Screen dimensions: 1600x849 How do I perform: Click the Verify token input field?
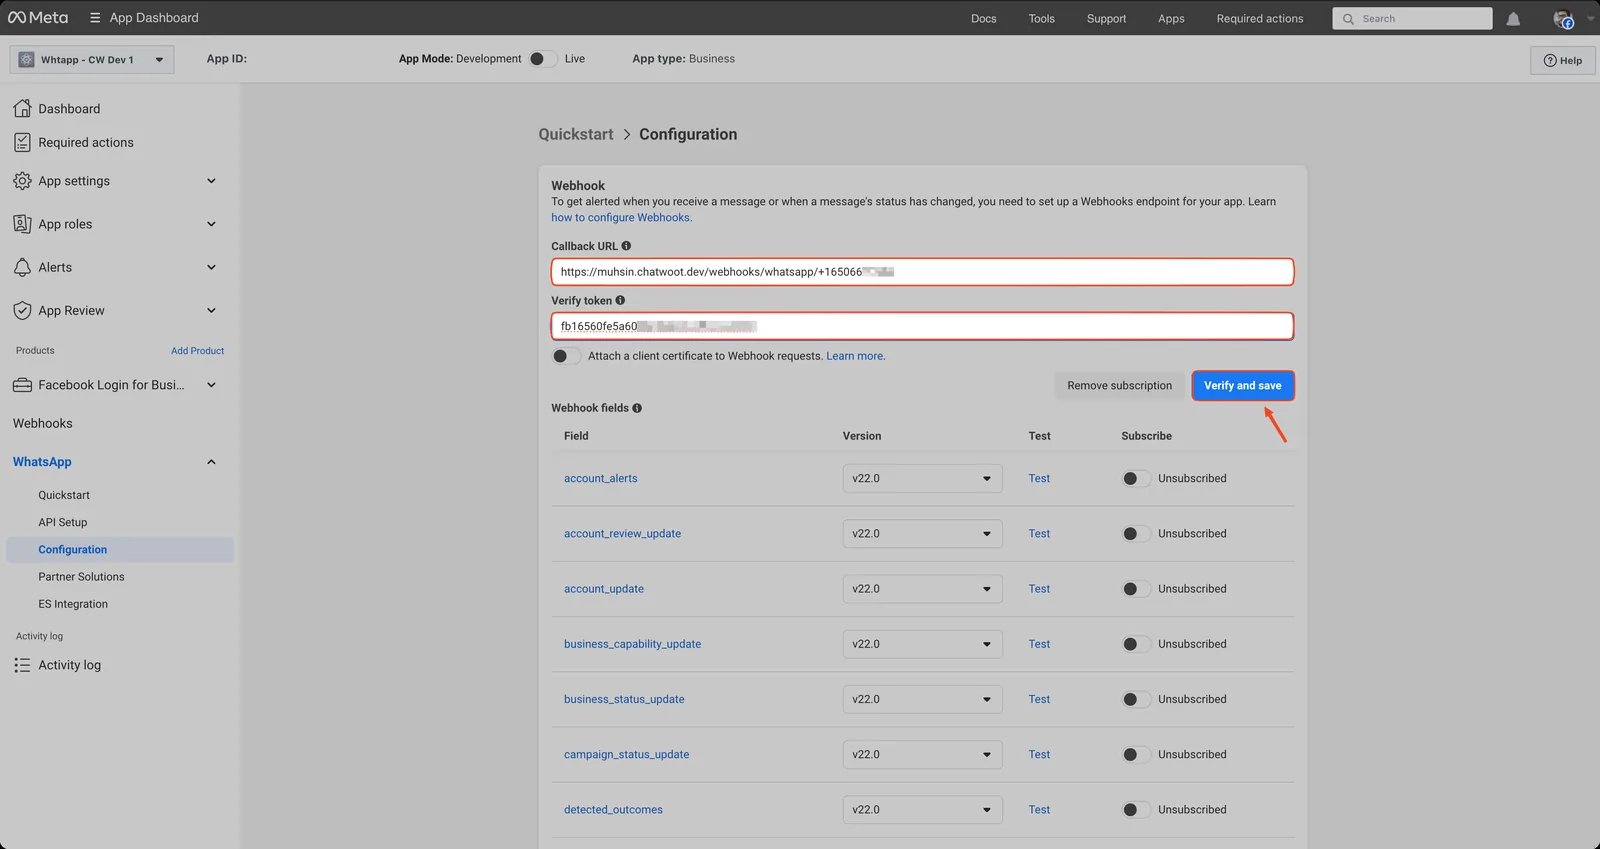[x=922, y=326]
